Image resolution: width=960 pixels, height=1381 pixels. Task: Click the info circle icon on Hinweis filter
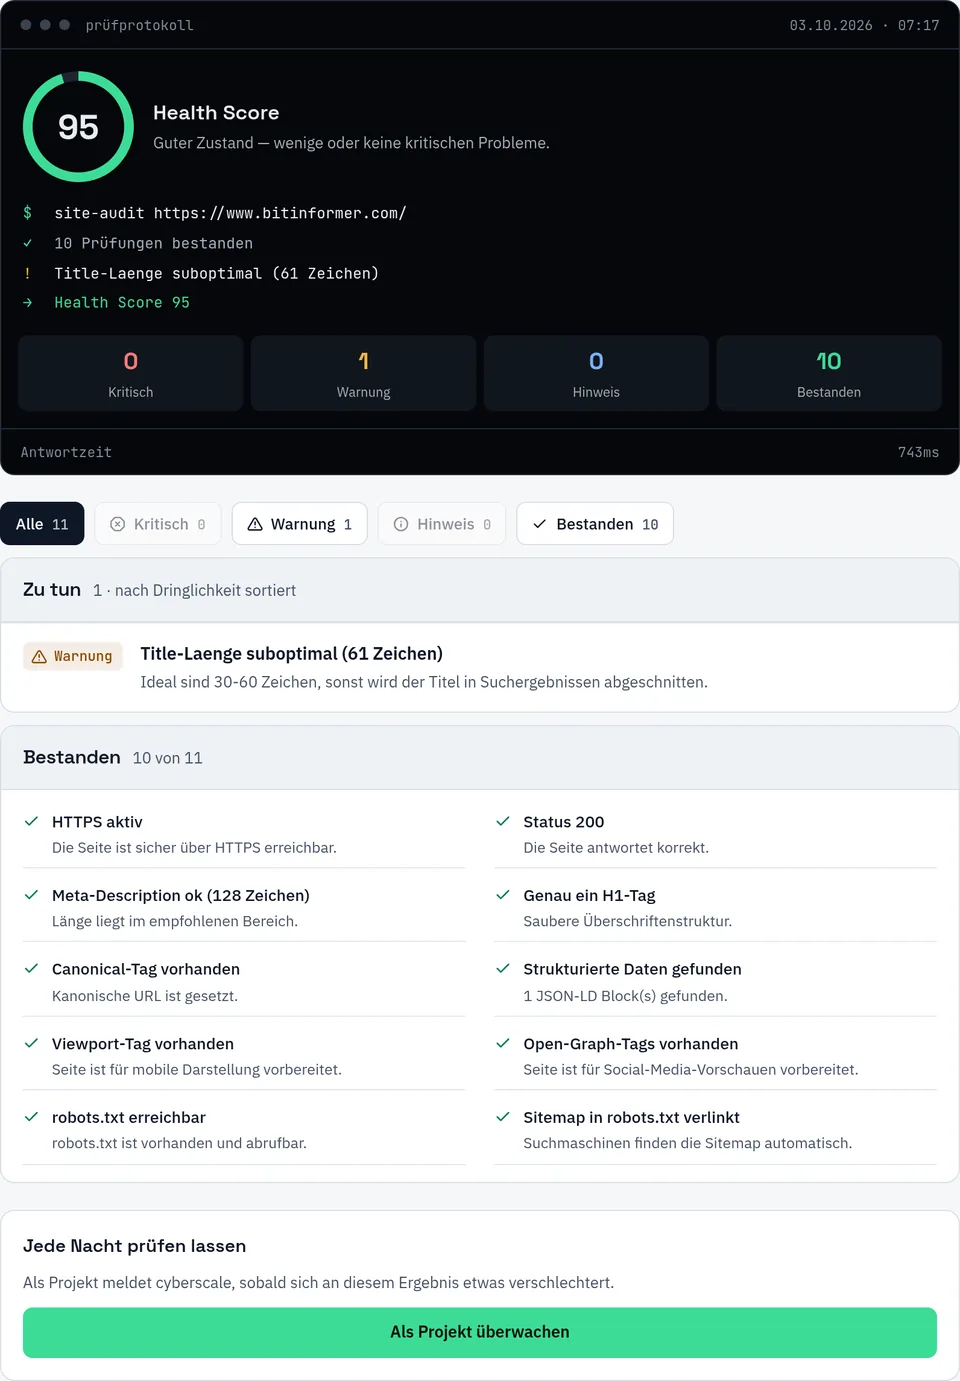point(401,524)
